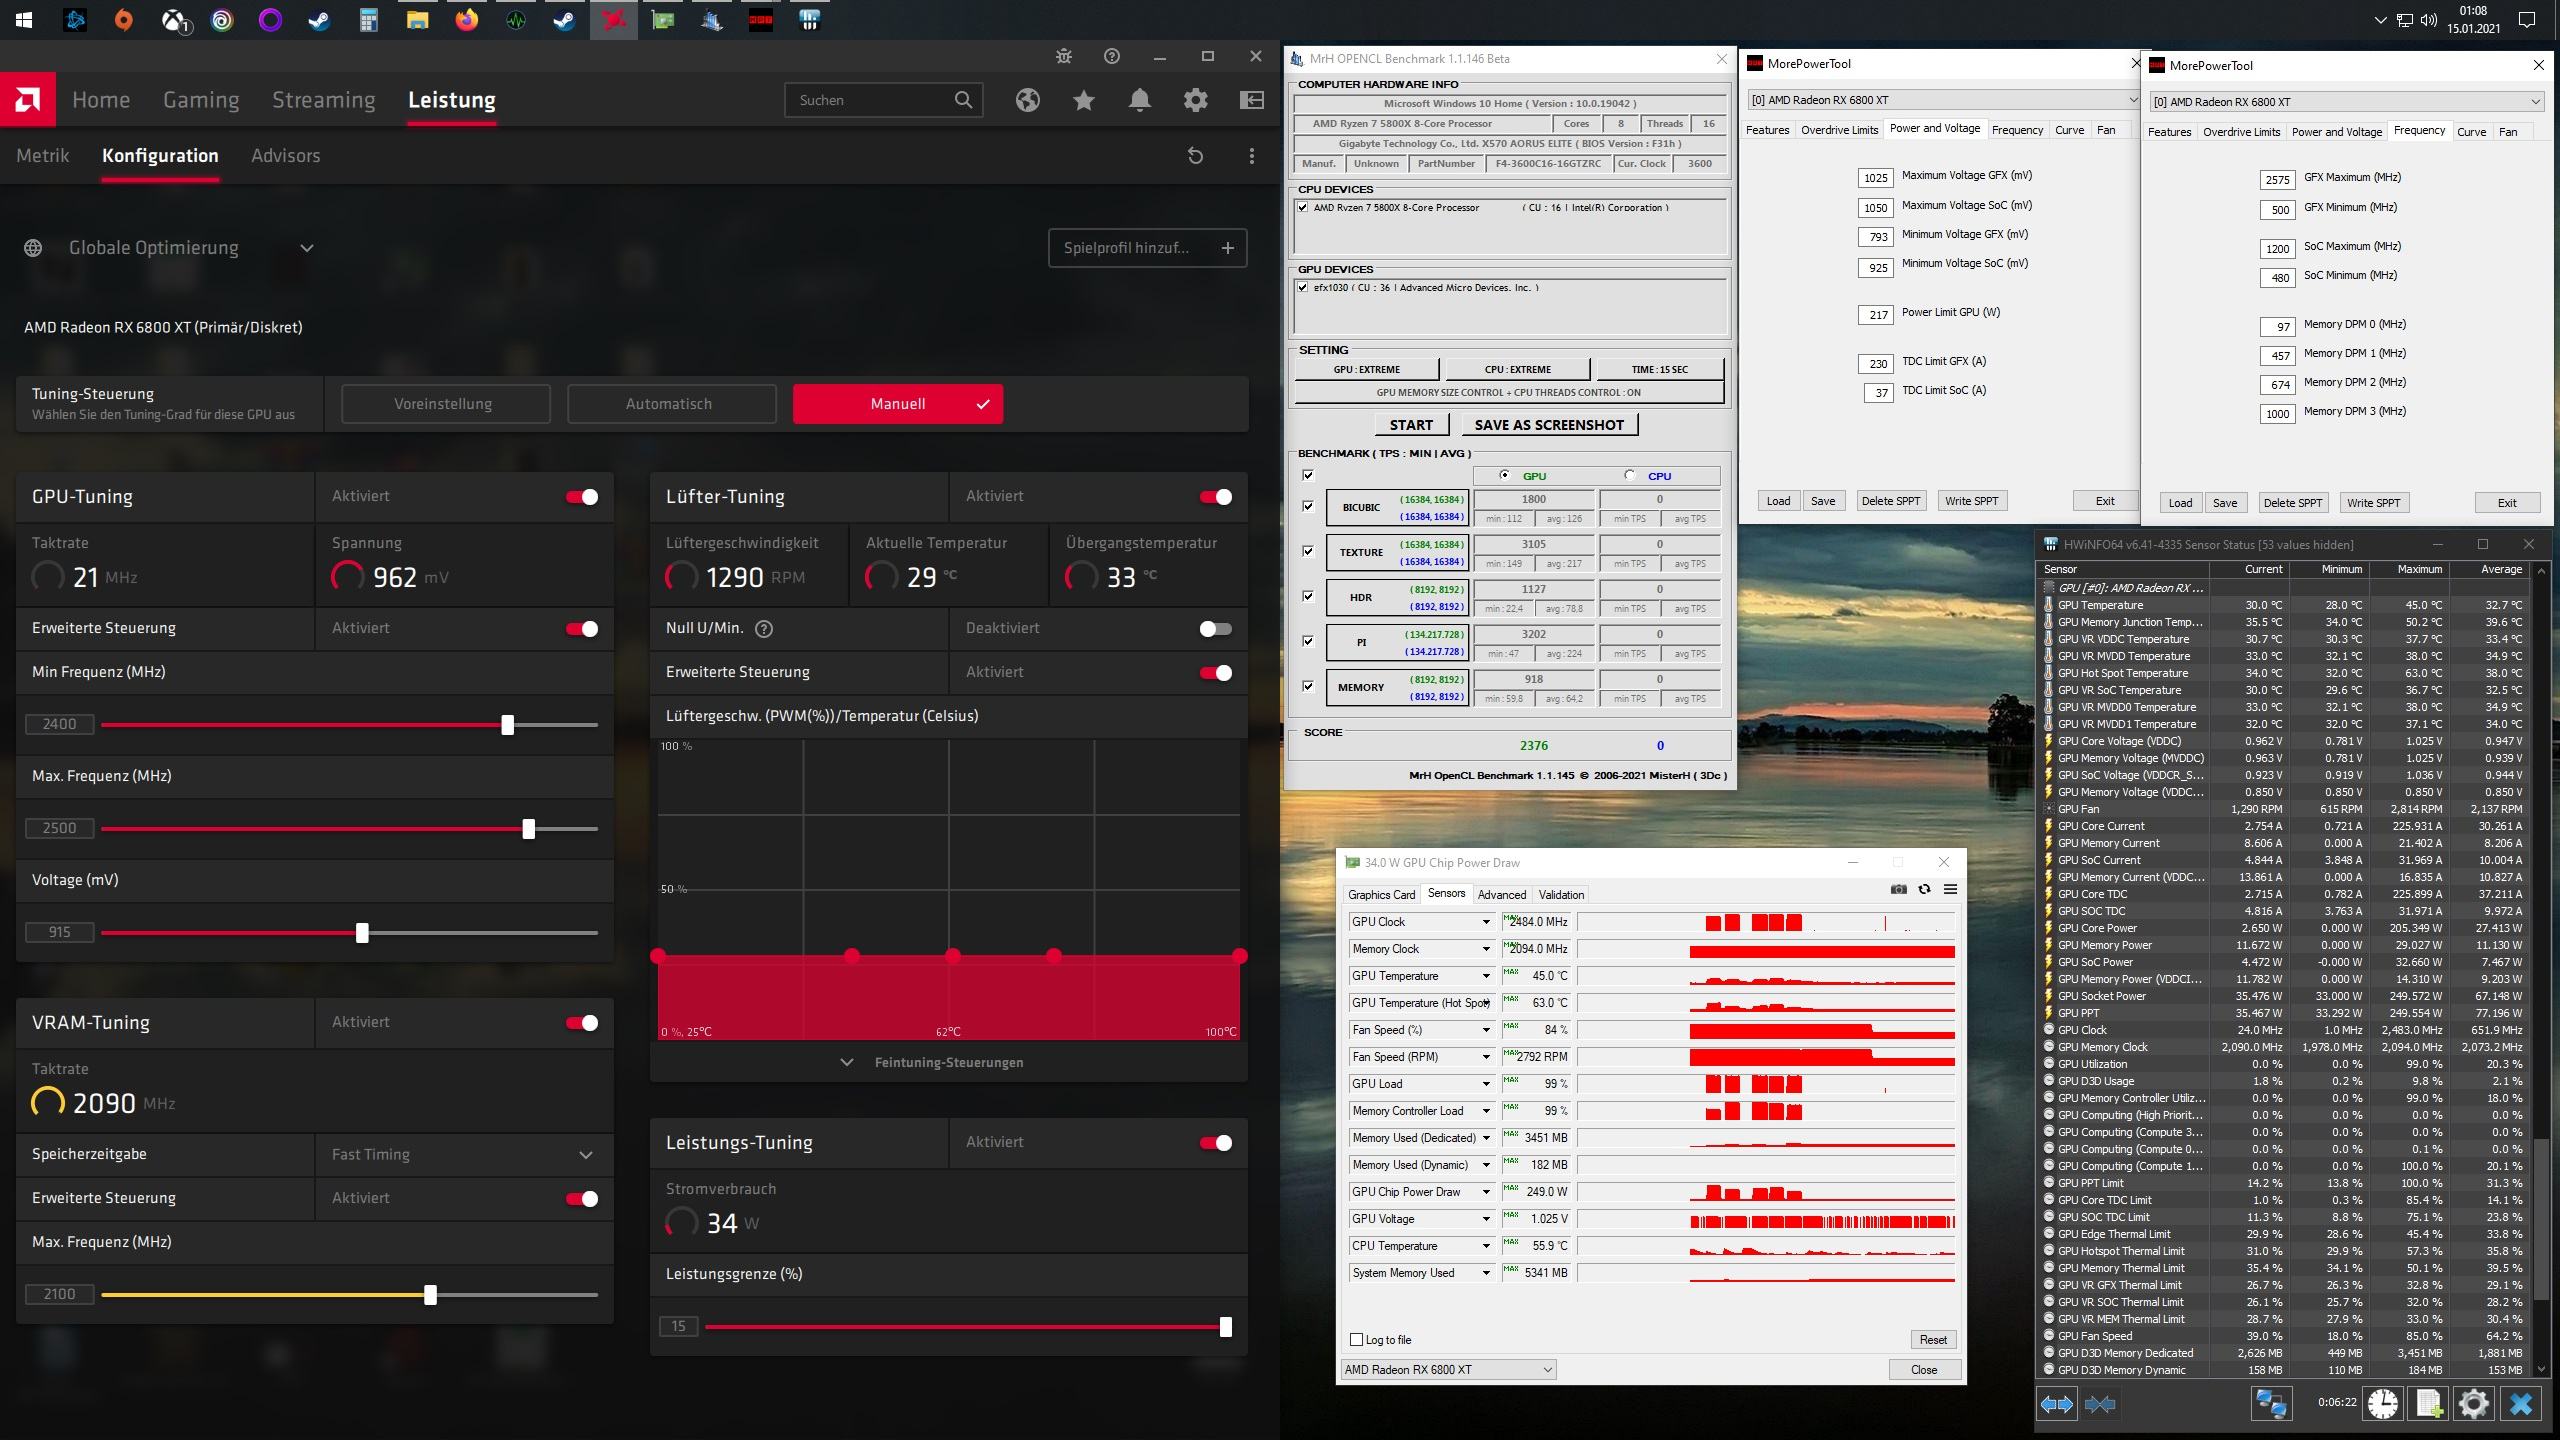Switch to the Gaming tab
Image resolution: width=2560 pixels, height=1440 pixels.
pos(201,100)
